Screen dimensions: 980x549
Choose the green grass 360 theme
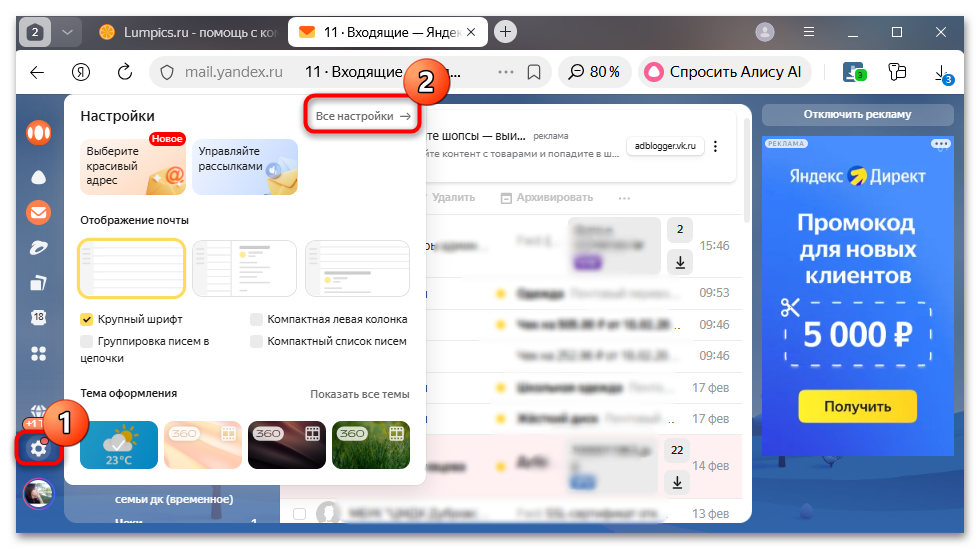pos(371,445)
